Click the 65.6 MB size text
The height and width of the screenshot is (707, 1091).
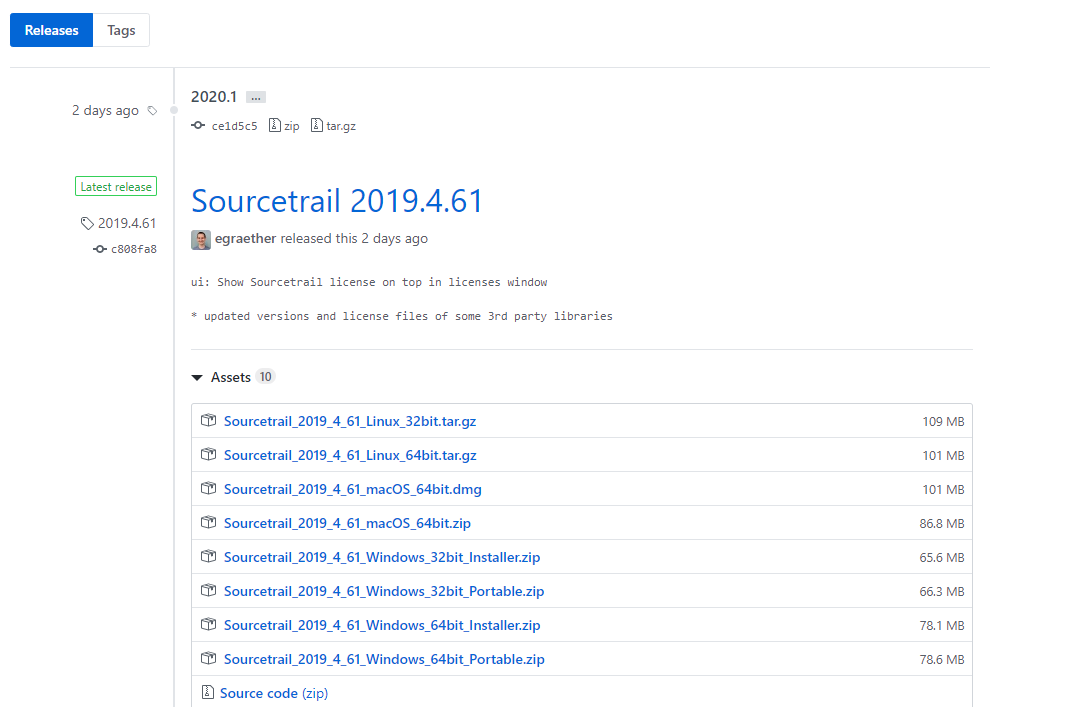pyautogui.click(x=942, y=558)
